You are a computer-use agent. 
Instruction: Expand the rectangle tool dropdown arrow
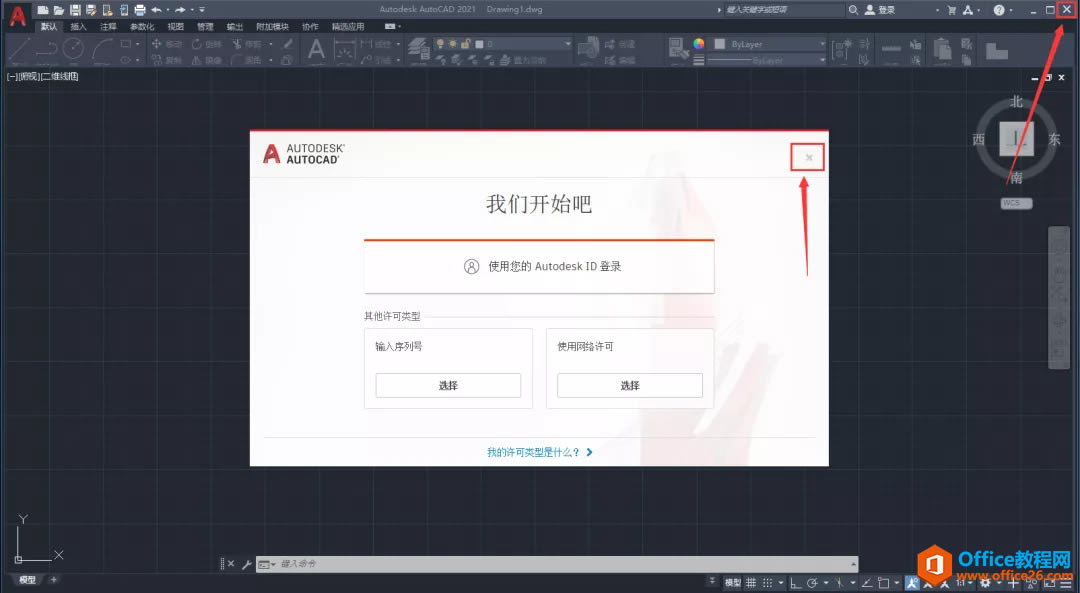click(x=138, y=44)
